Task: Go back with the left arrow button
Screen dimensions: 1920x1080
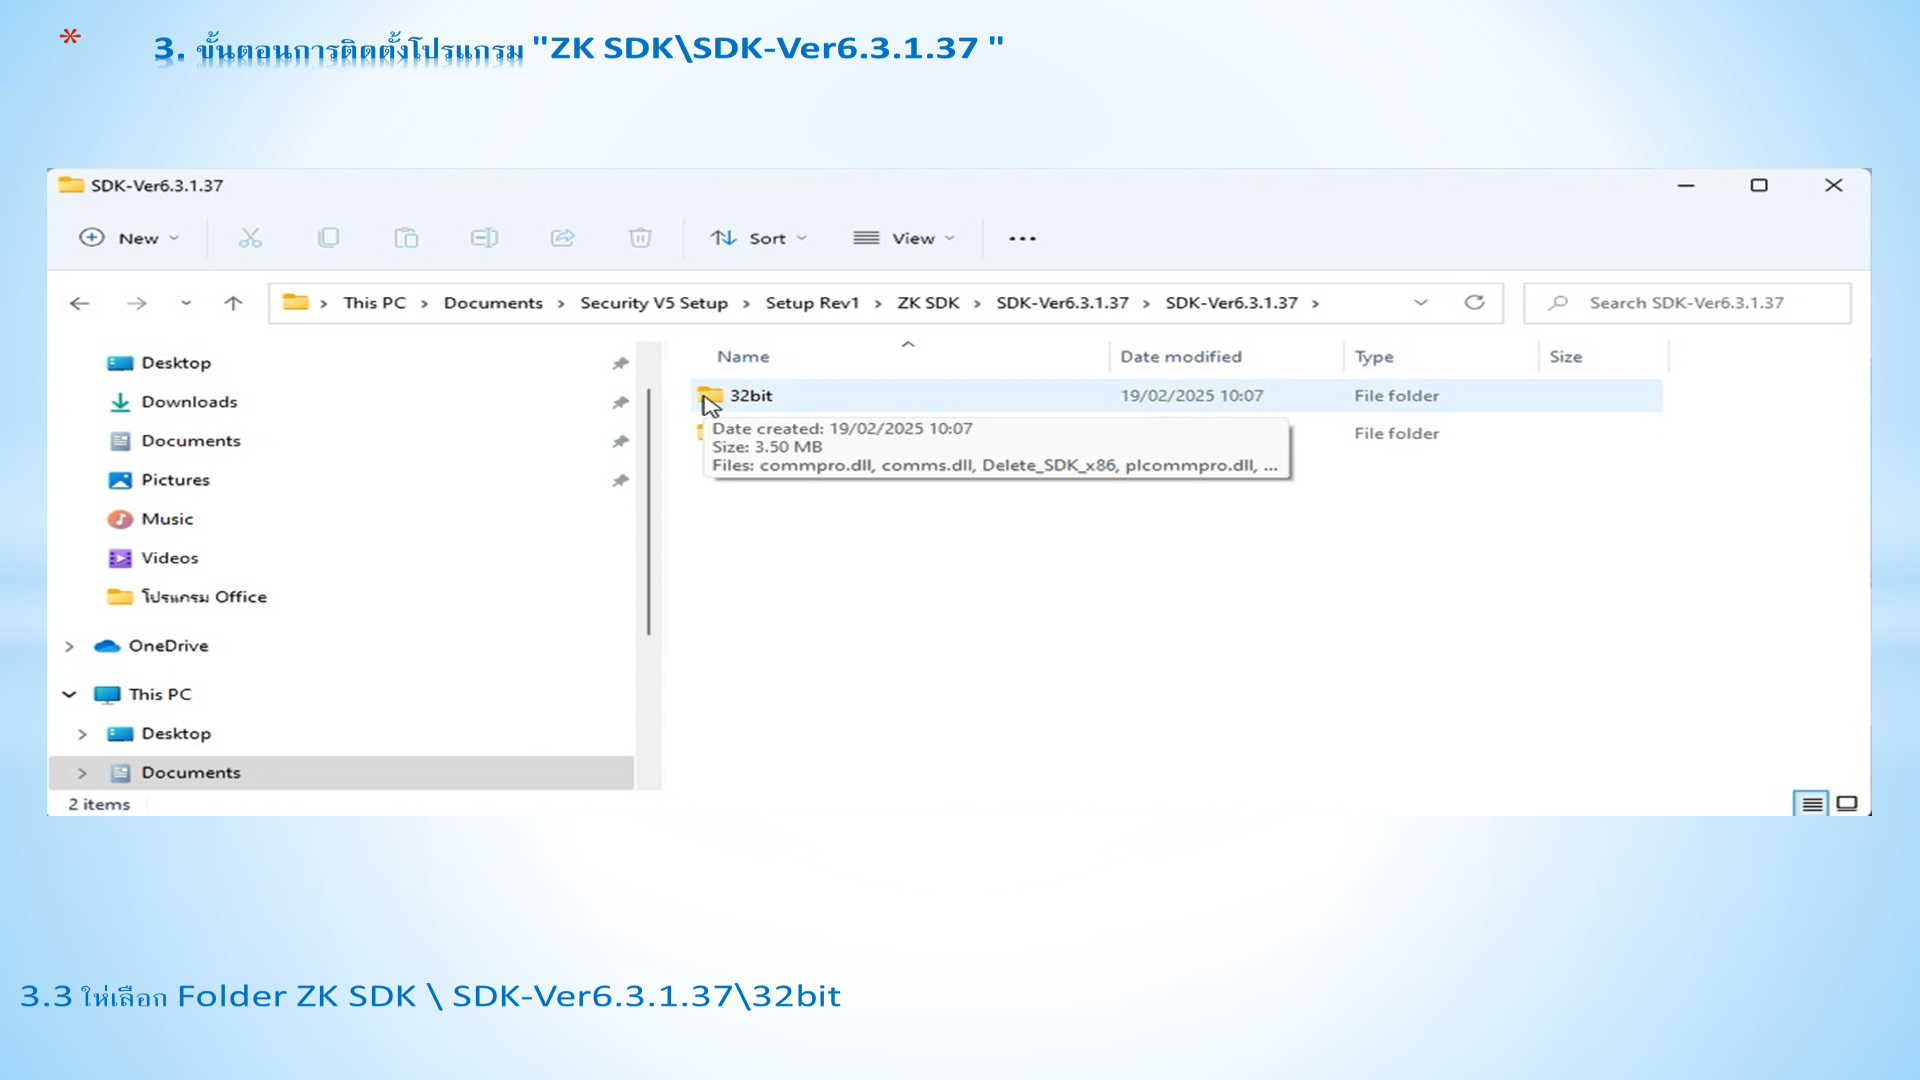Action: click(x=80, y=303)
